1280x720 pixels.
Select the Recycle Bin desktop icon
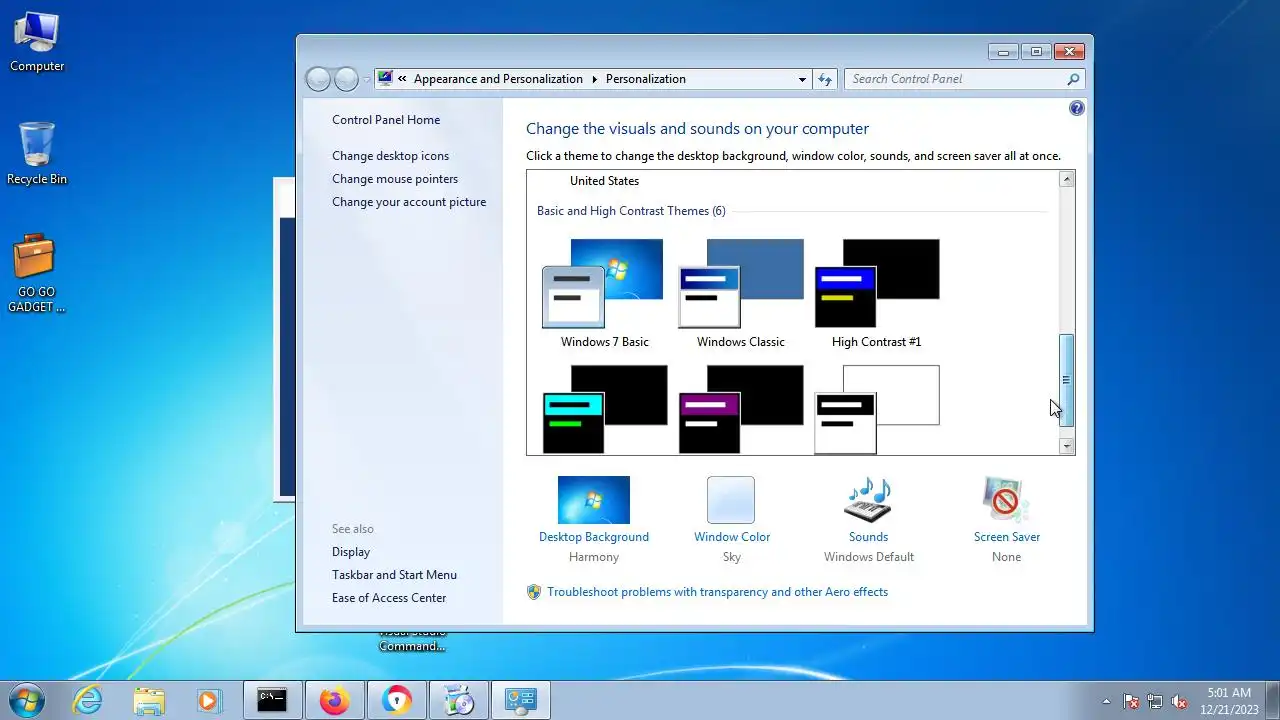point(37,154)
